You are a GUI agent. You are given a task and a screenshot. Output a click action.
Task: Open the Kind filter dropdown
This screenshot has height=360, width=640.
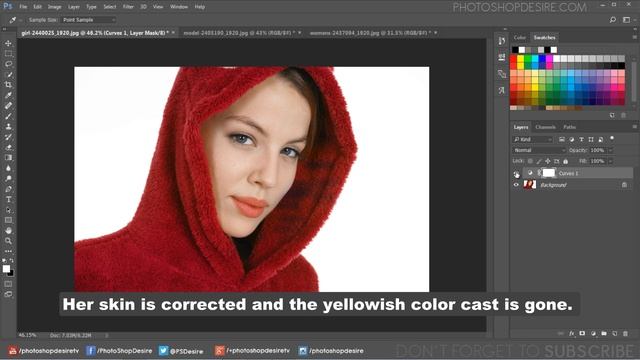tap(533, 140)
